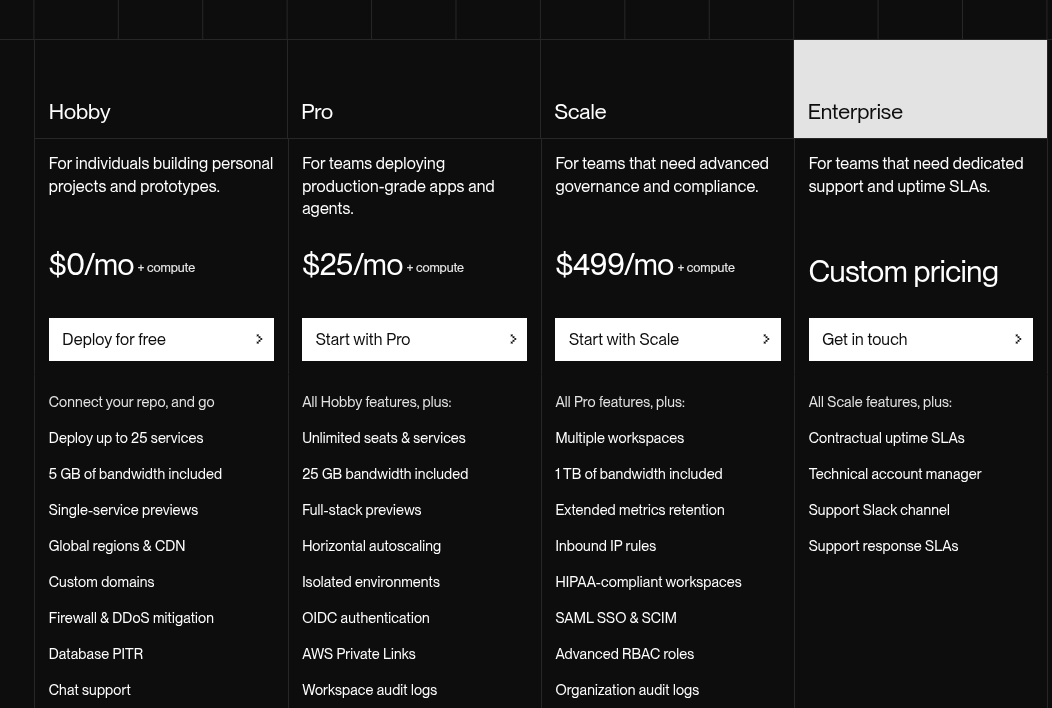Click the chevron icon on Start with Pro
Viewport: 1052px width, 708px height.
tap(513, 340)
